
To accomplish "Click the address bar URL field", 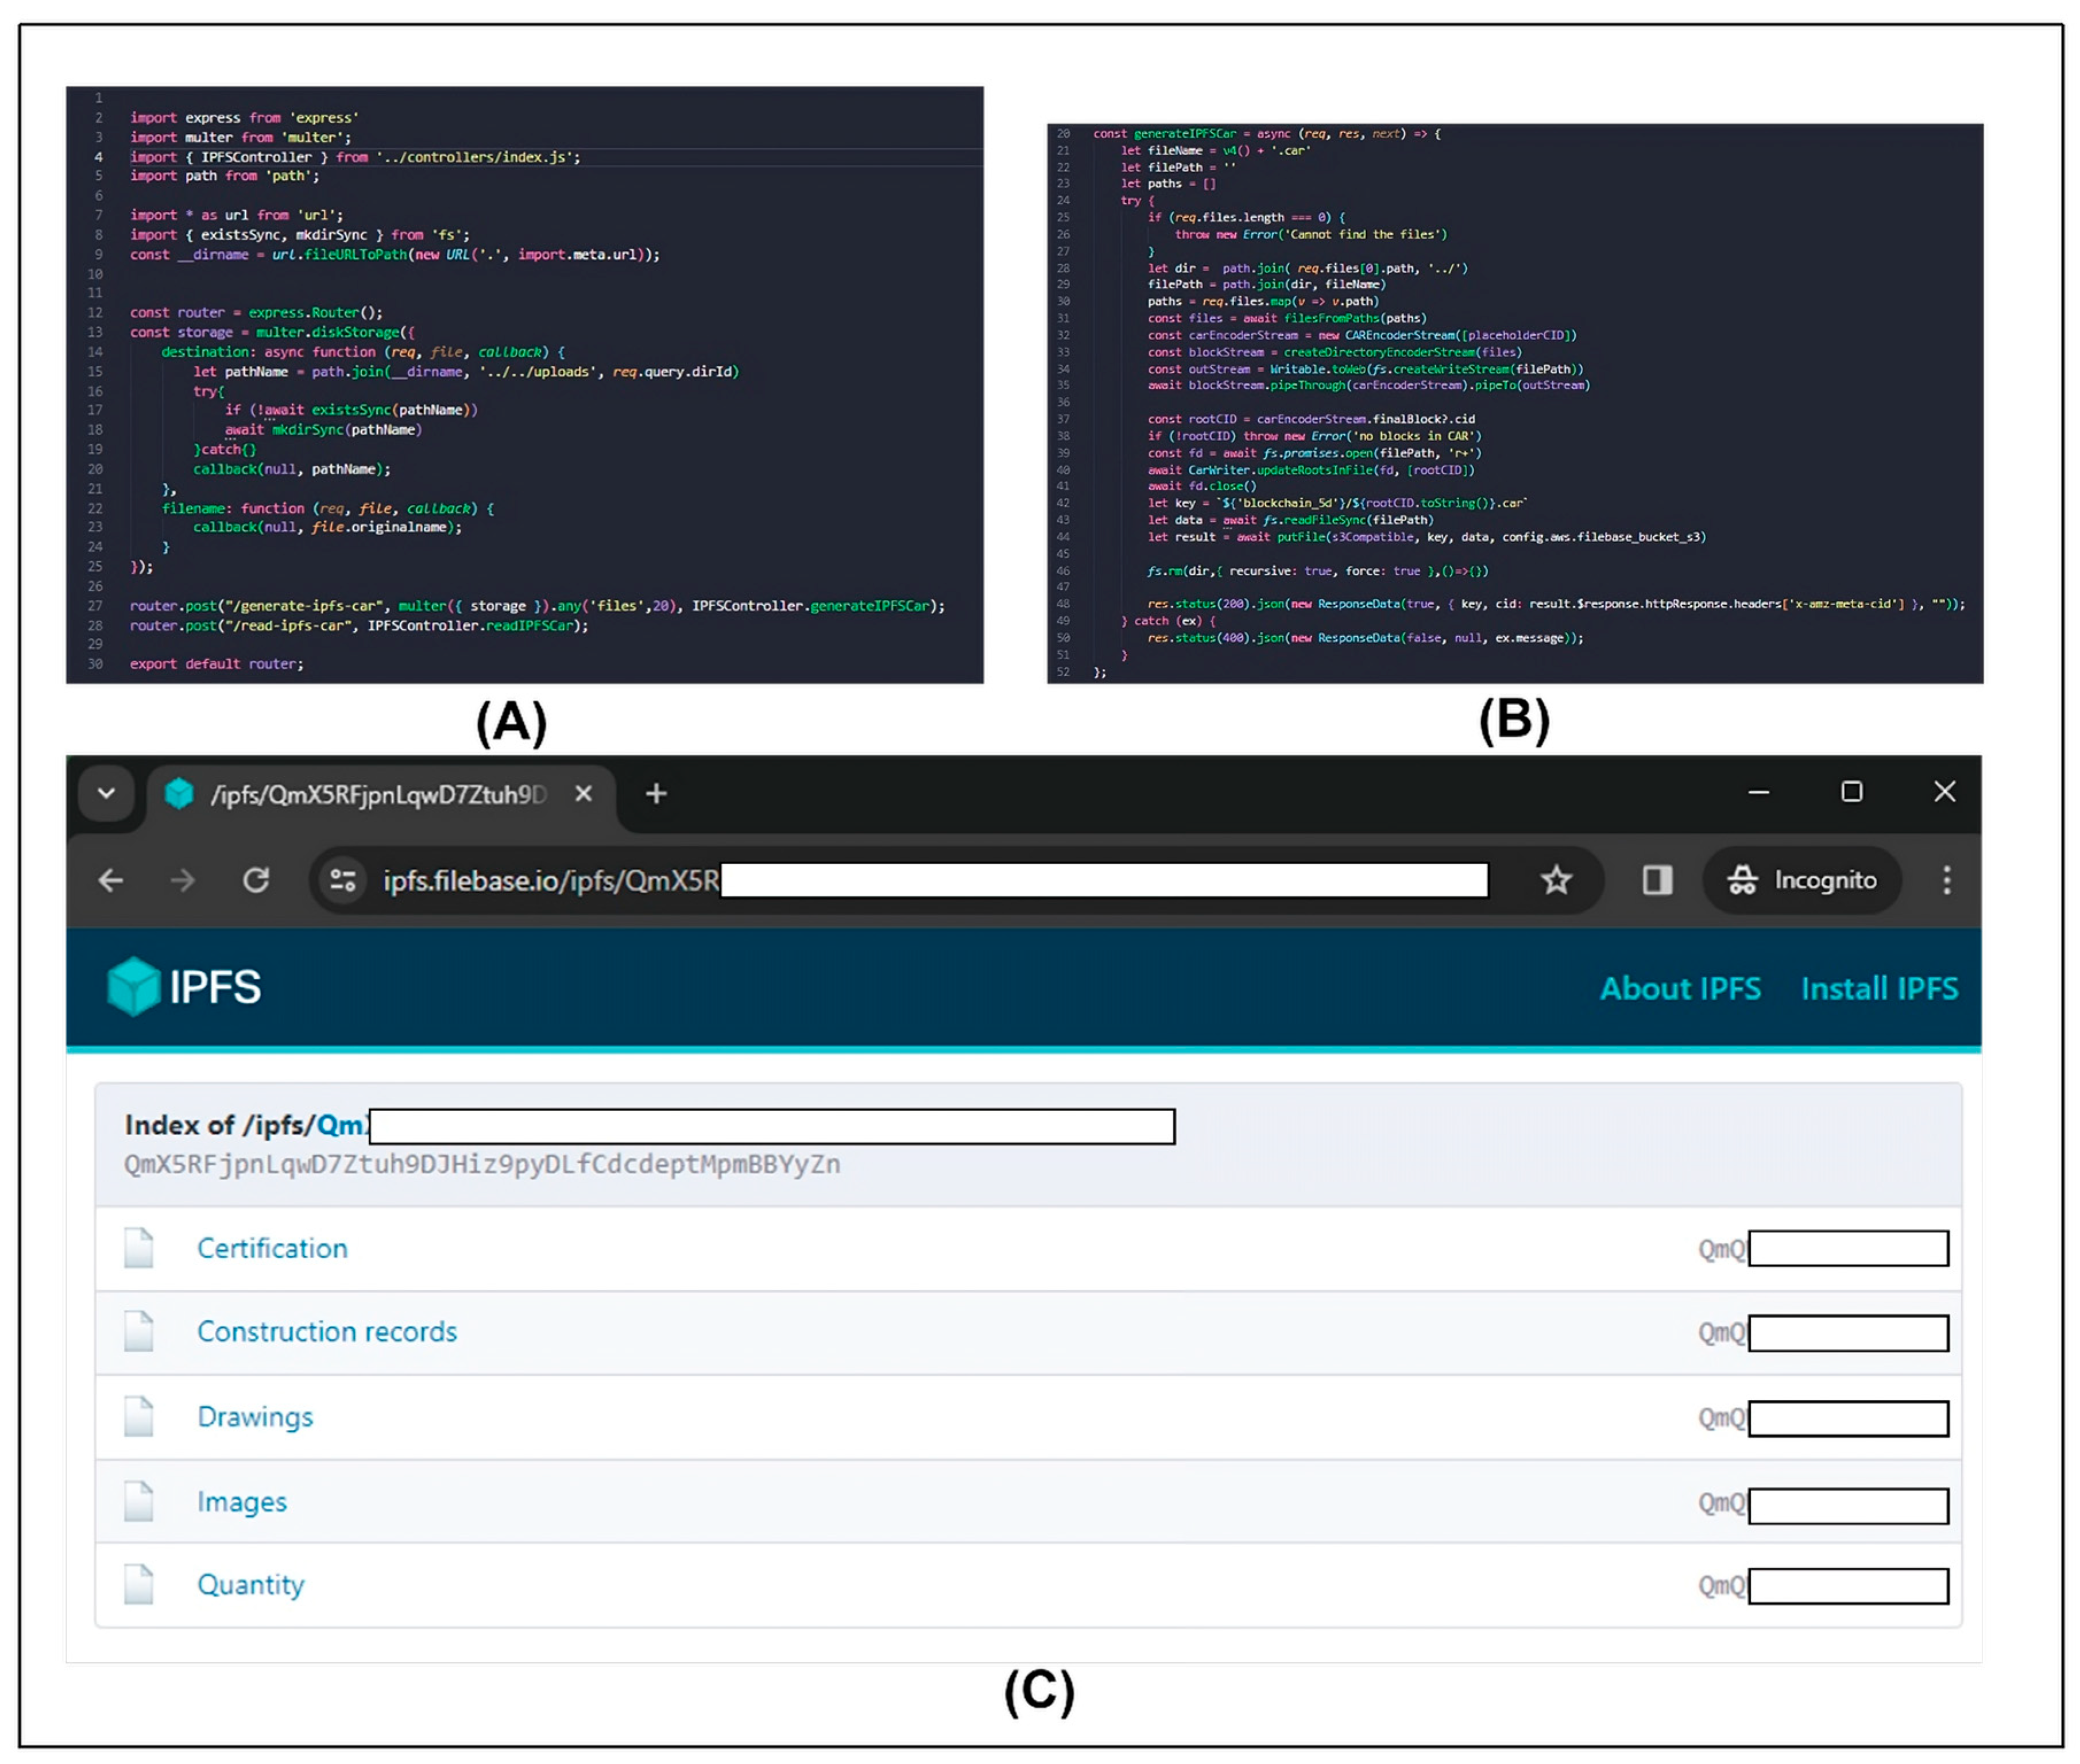I will (x=550, y=880).
